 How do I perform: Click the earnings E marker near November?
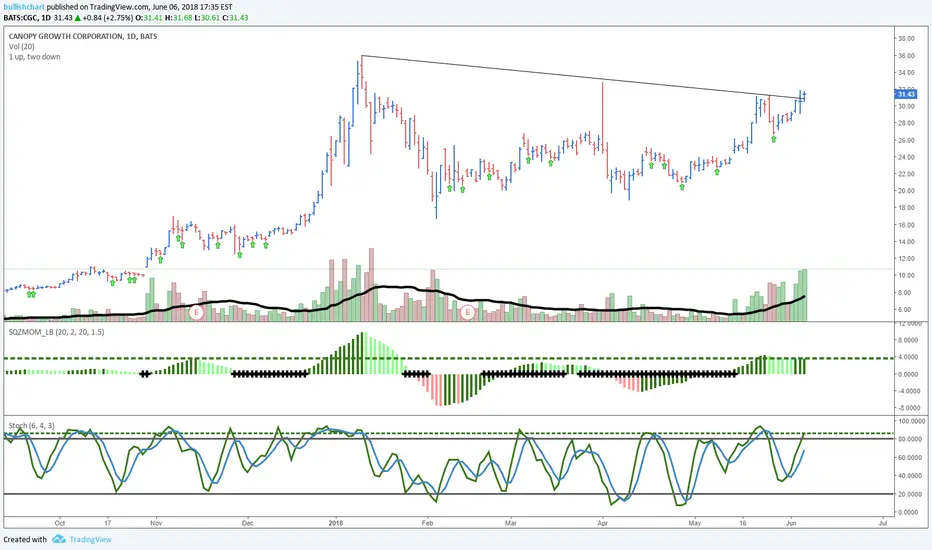[x=196, y=312]
